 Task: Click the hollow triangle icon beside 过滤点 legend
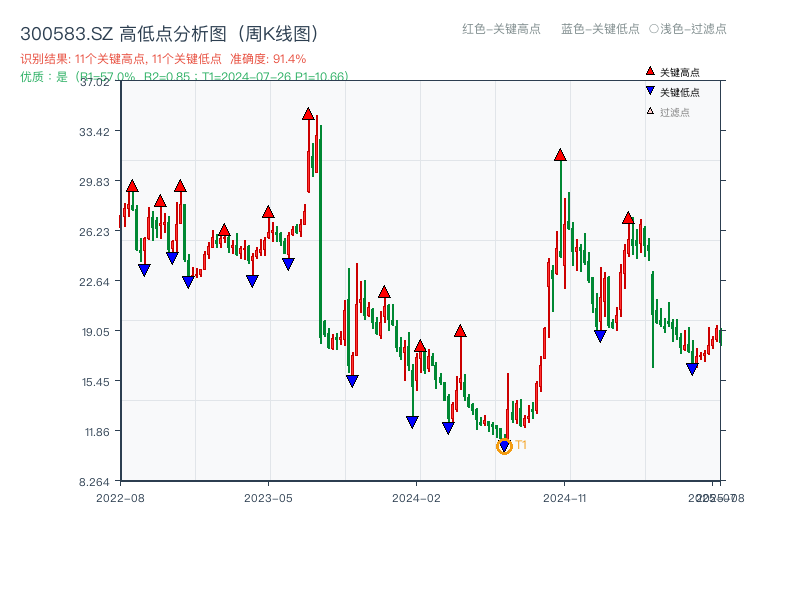coord(650,110)
